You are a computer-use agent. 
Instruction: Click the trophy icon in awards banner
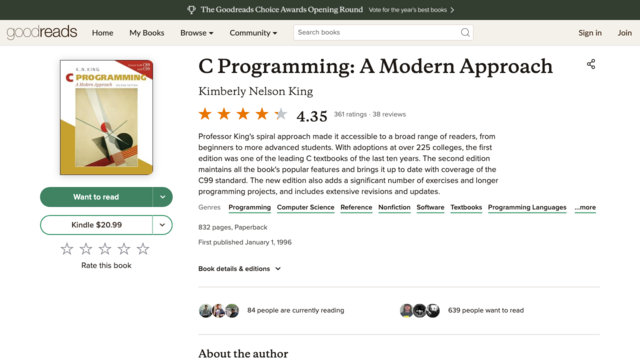191,10
